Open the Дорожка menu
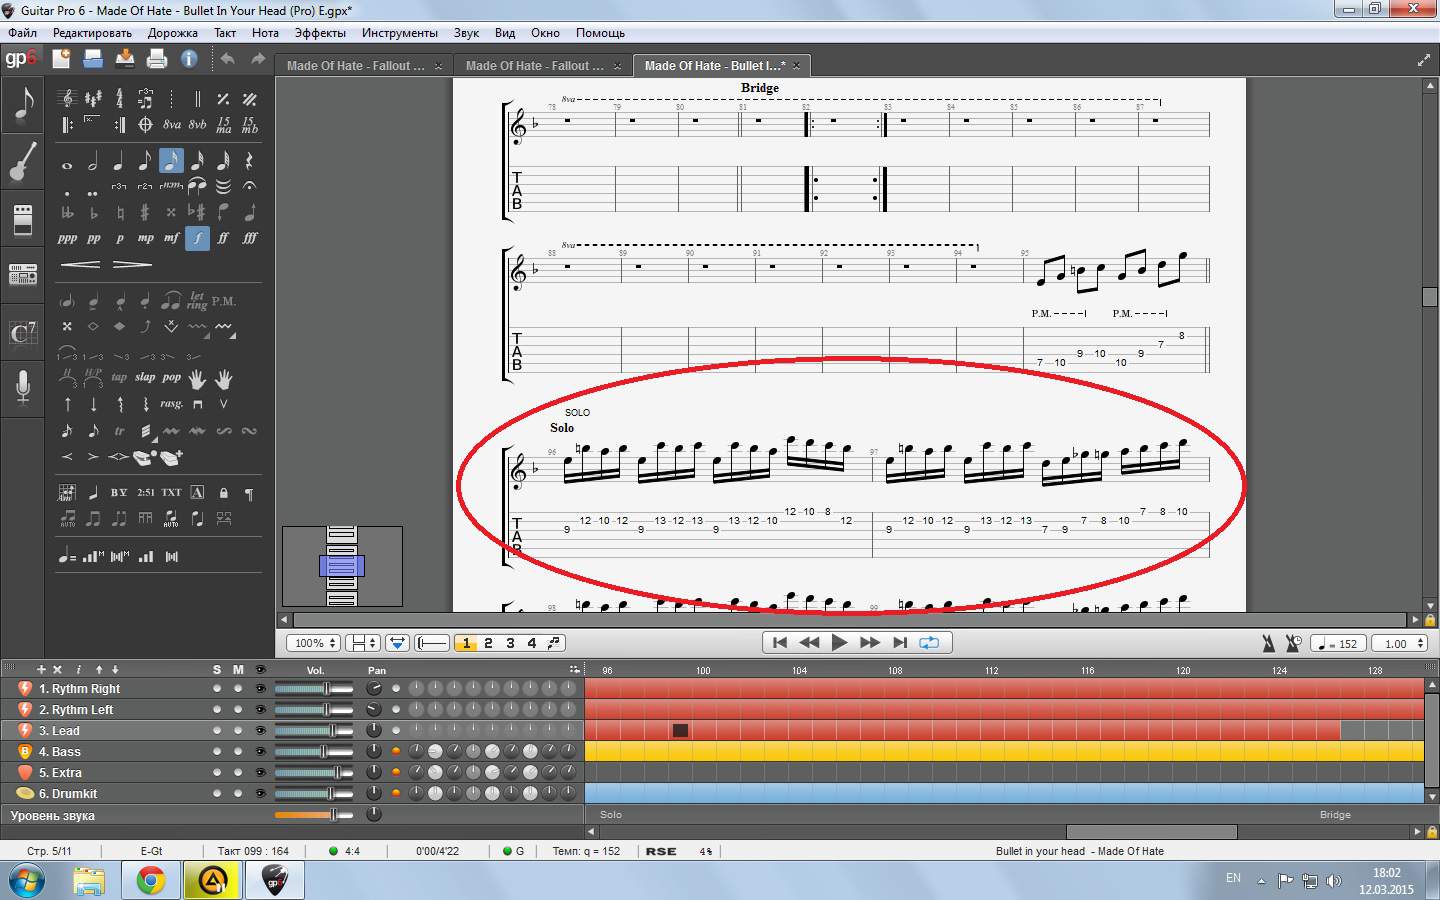The image size is (1440, 900). (x=173, y=33)
